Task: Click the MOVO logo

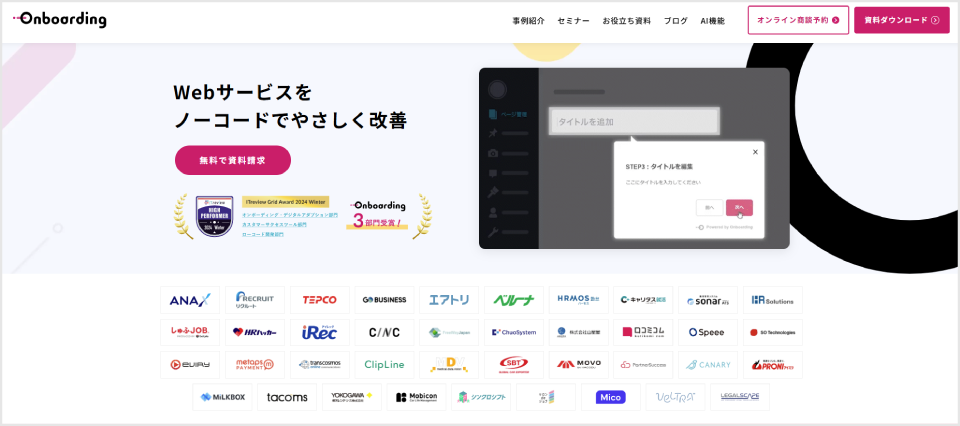Action: pyautogui.click(x=579, y=365)
